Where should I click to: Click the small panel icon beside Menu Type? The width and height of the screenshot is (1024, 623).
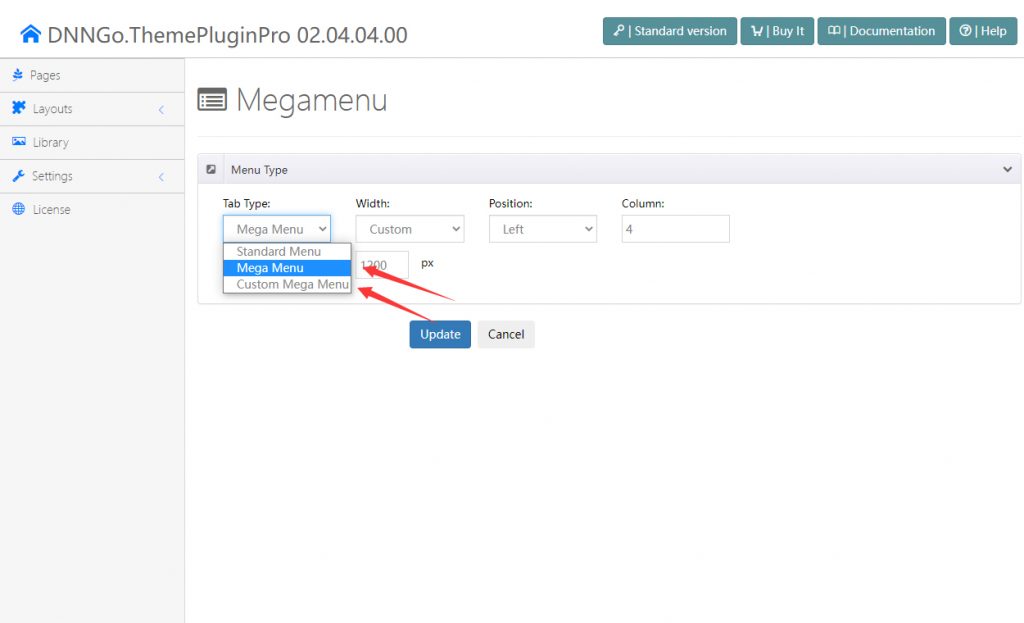[210, 169]
